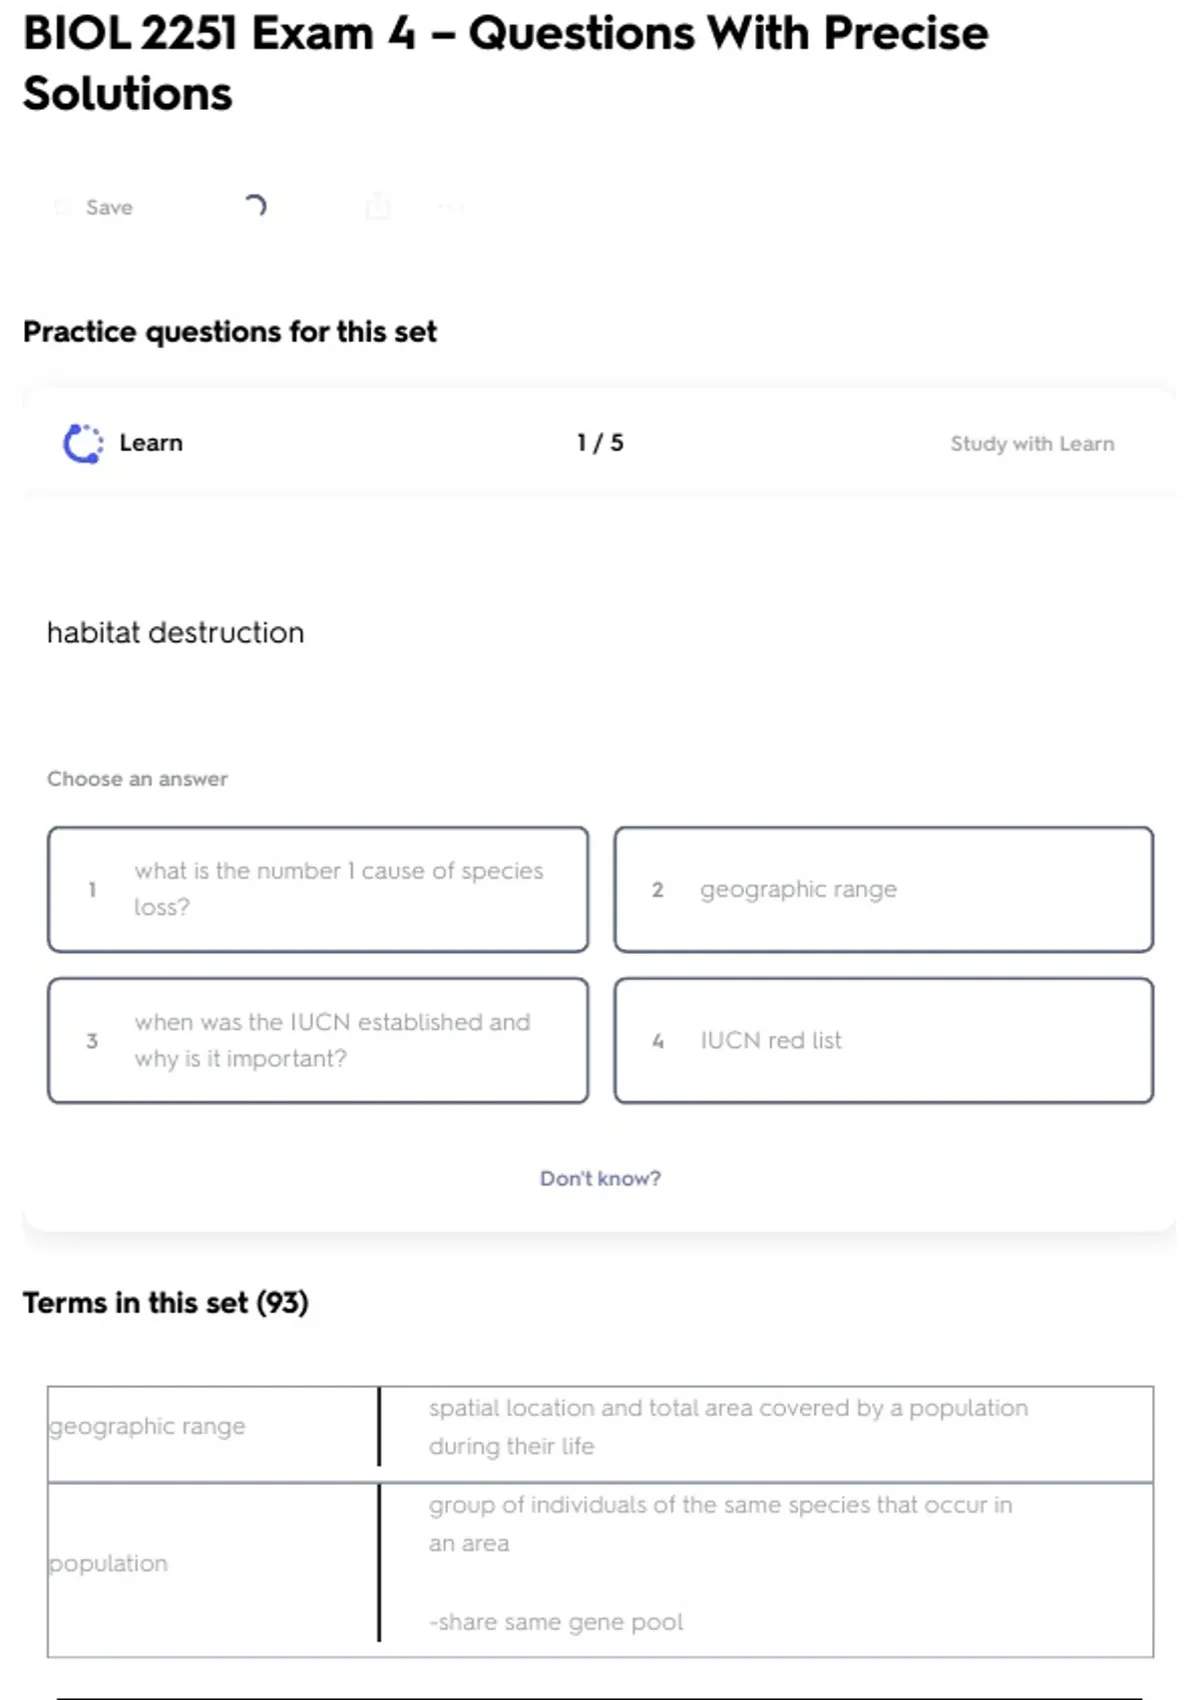Pick answer 4 IUCN red list
The height and width of the screenshot is (1700, 1200).
point(883,1040)
